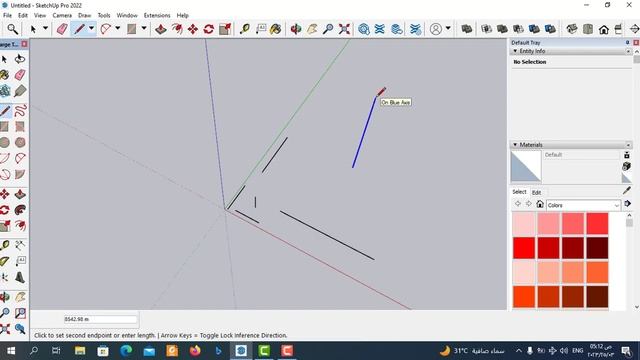Screen dimensions: 640x360
Task: Switch to the home house view icon
Action: (x=603, y=29)
